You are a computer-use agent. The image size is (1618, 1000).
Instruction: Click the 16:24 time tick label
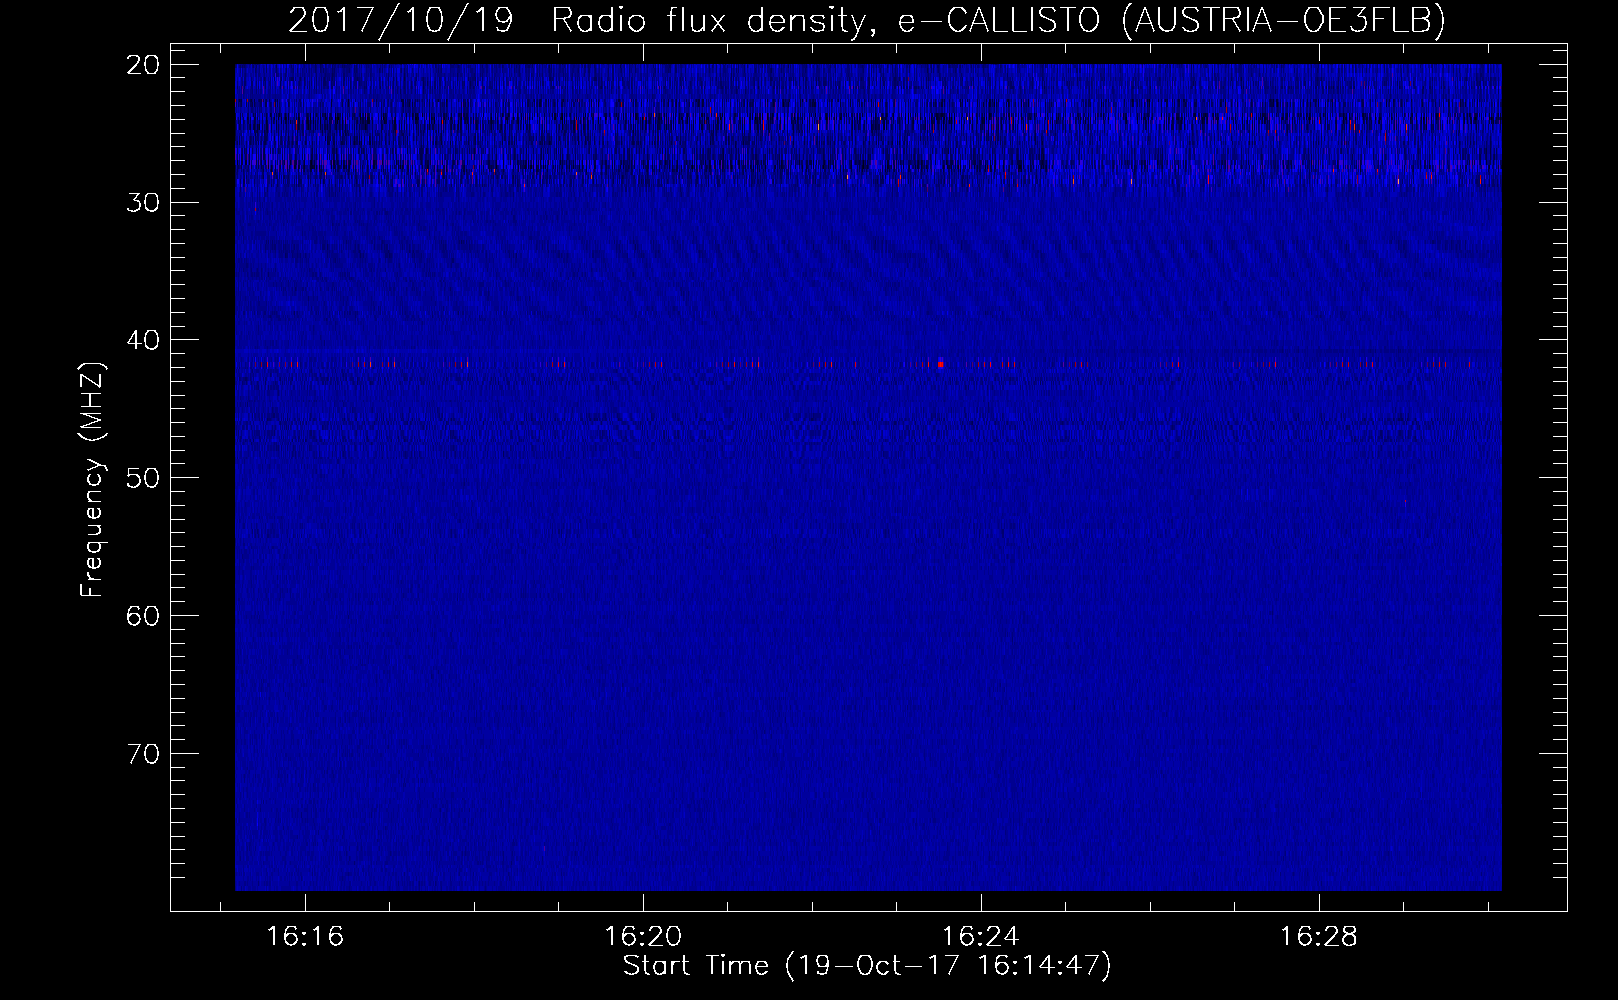tap(982, 937)
